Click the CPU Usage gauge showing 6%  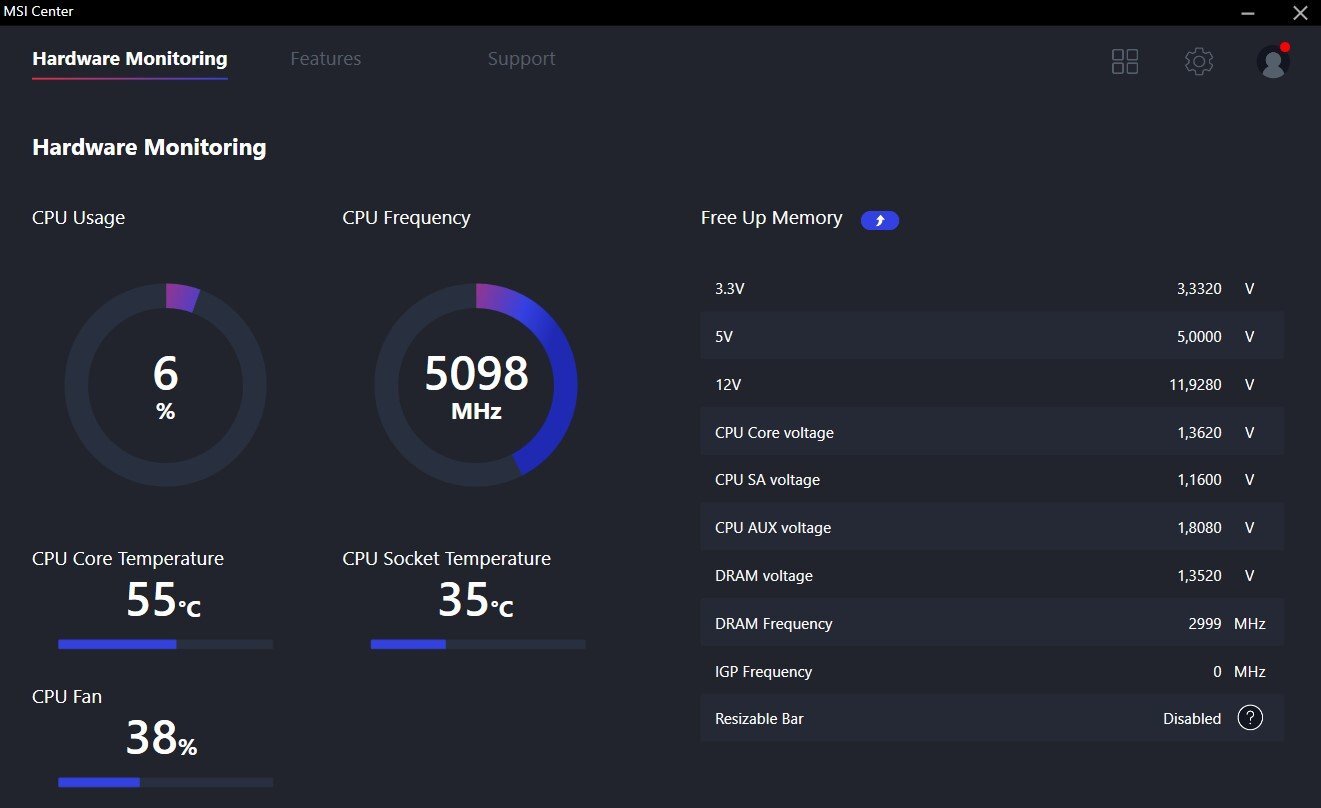coord(166,385)
